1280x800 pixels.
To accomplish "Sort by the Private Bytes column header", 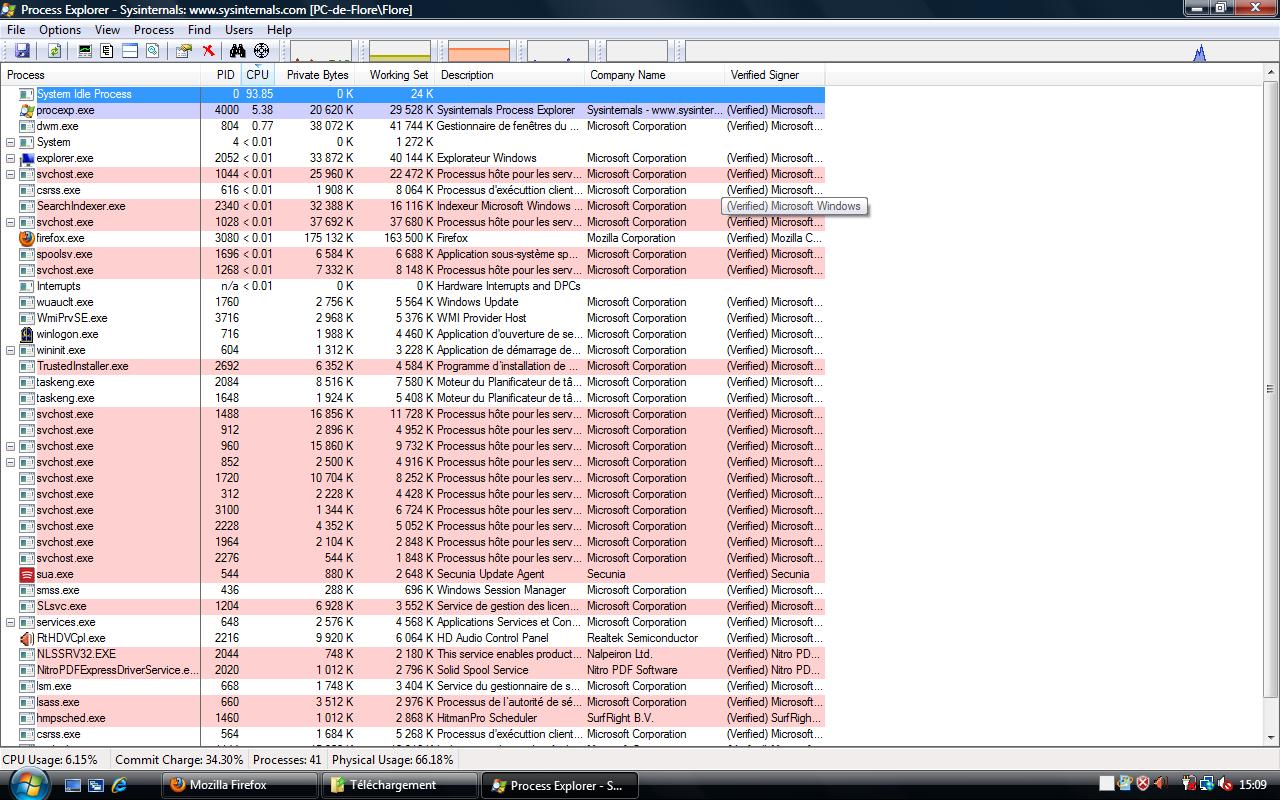I will tap(316, 75).
